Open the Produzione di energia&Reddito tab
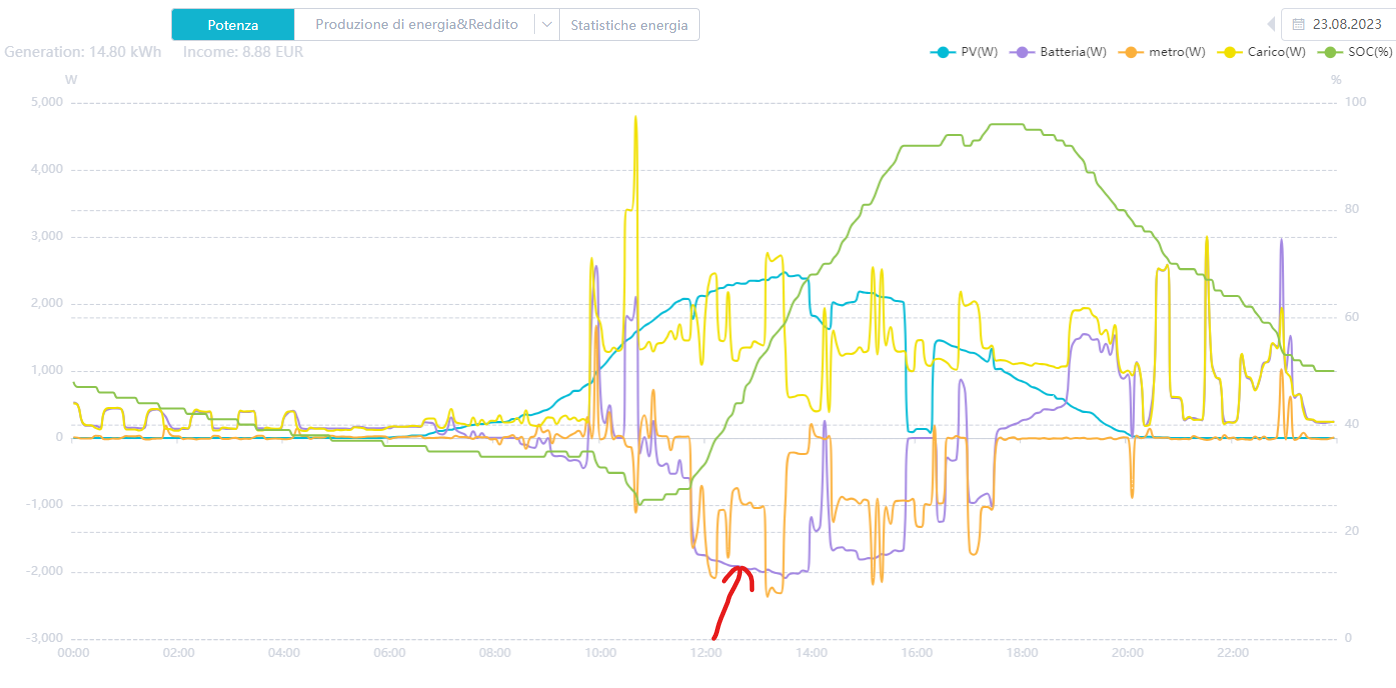 (x=416, y=25)
